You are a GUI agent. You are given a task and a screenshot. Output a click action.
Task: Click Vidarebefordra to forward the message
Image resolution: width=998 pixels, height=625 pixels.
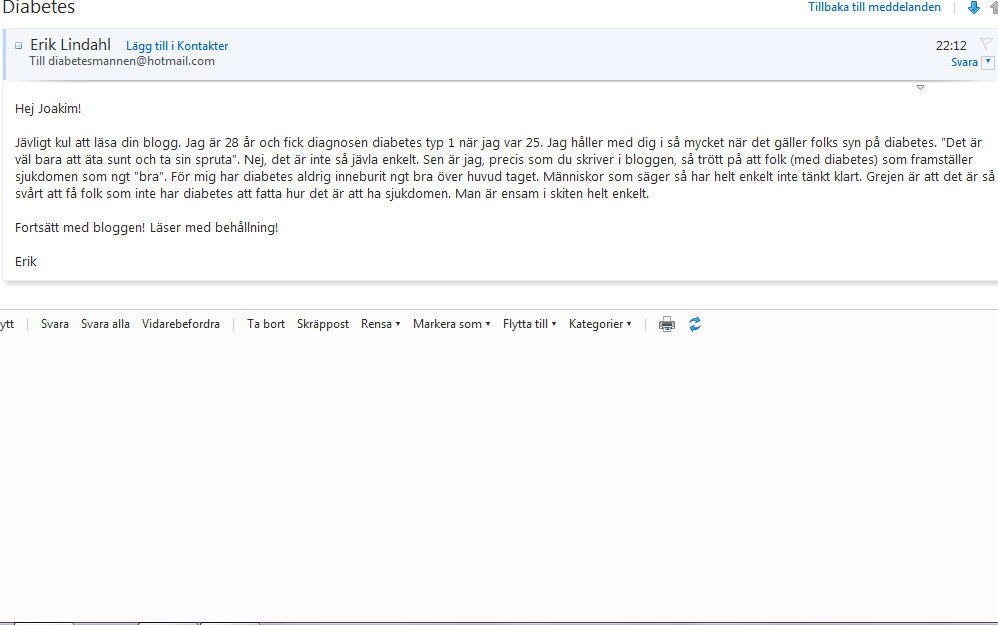click(181, 324)
